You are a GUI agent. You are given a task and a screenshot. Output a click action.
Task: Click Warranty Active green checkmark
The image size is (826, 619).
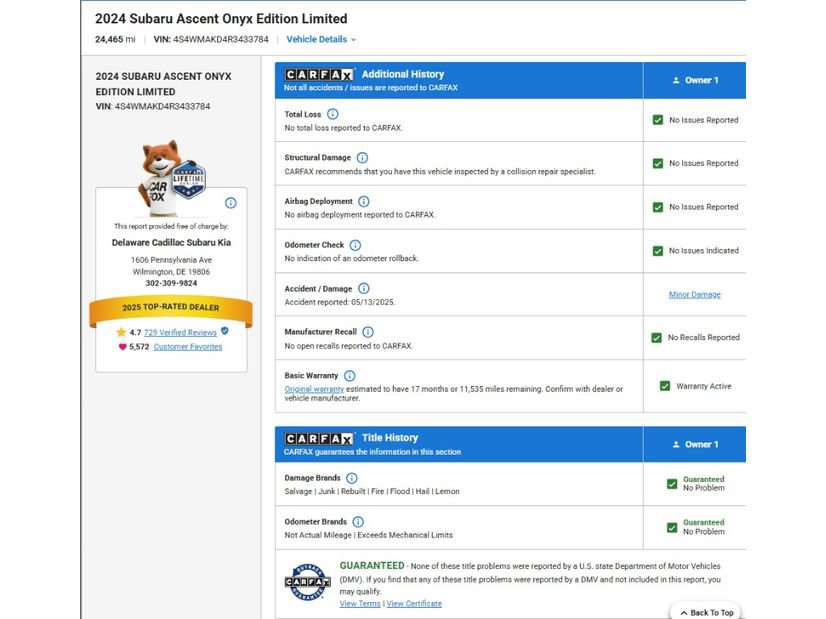pyautogui.click(x=665, y=386)
